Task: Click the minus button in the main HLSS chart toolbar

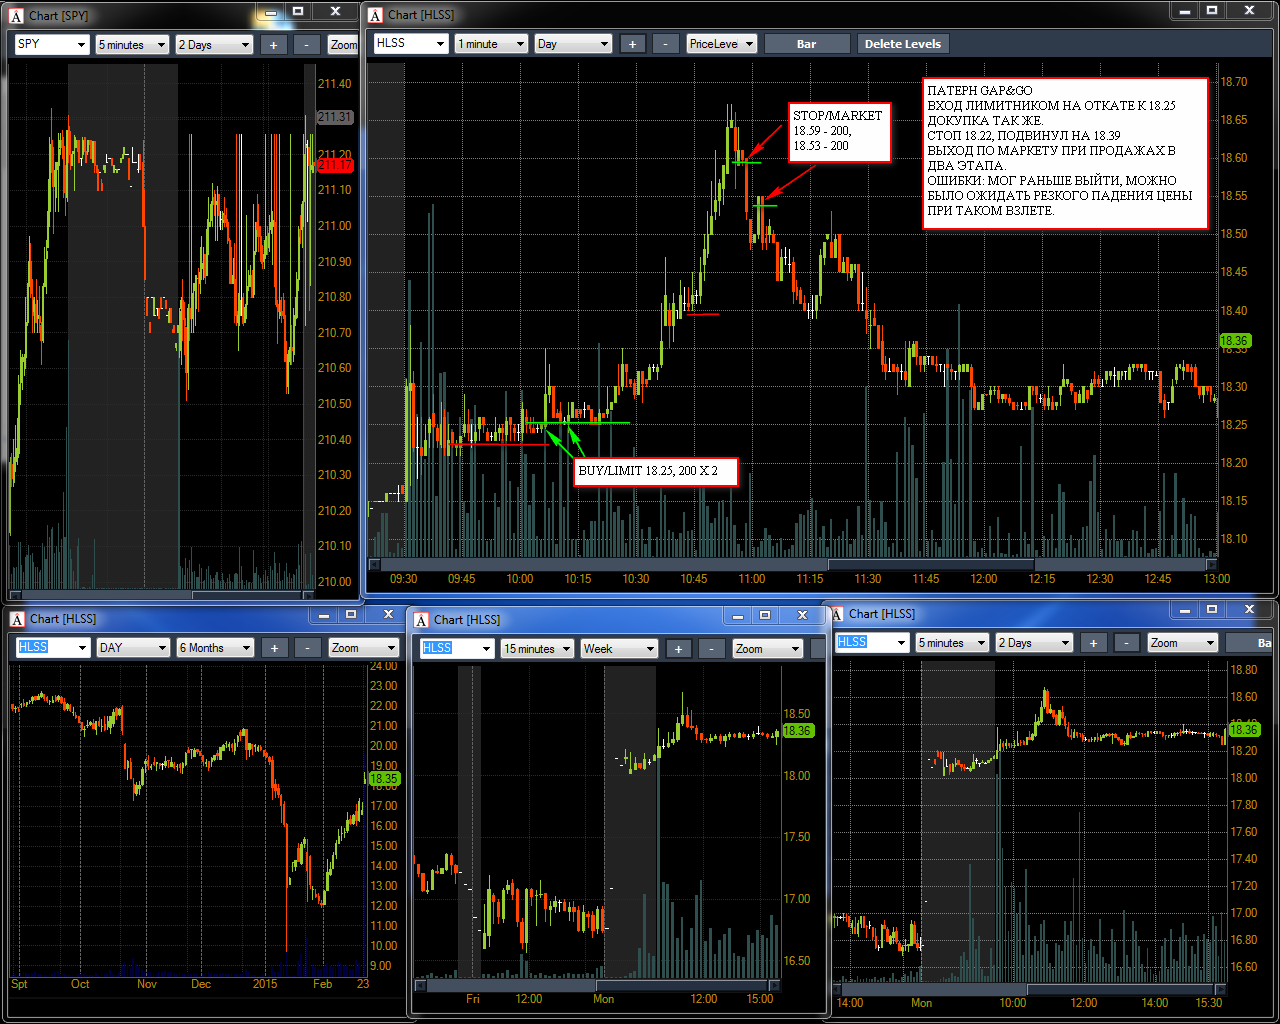Action: point(666,43)
